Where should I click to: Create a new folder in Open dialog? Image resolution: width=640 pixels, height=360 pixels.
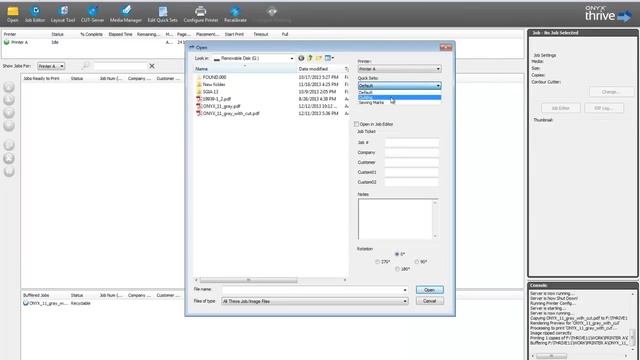[x=319, y=58]
